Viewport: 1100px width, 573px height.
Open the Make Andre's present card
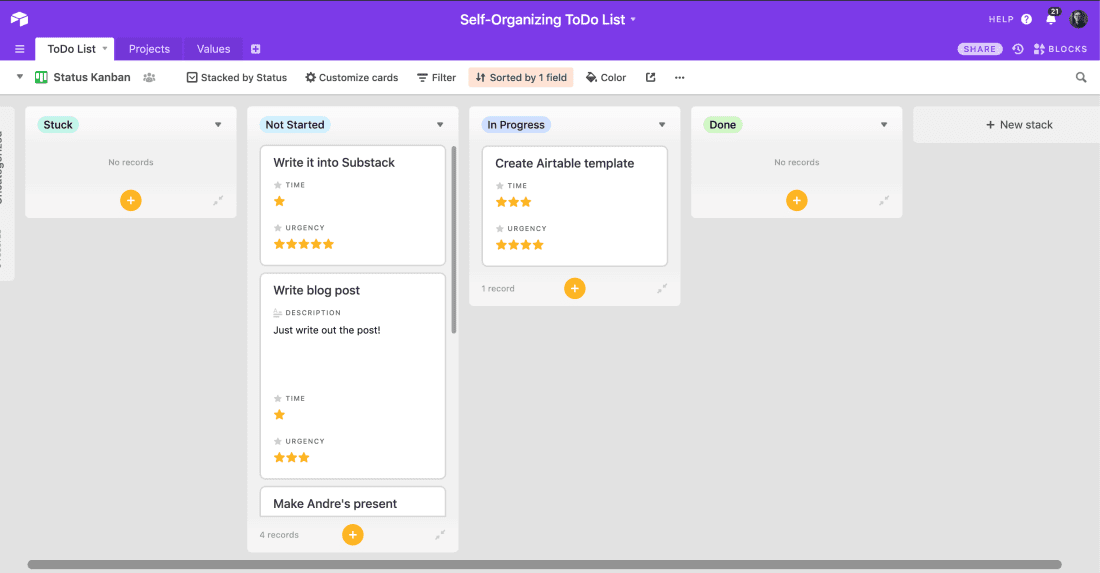click(x=353, y=502)
